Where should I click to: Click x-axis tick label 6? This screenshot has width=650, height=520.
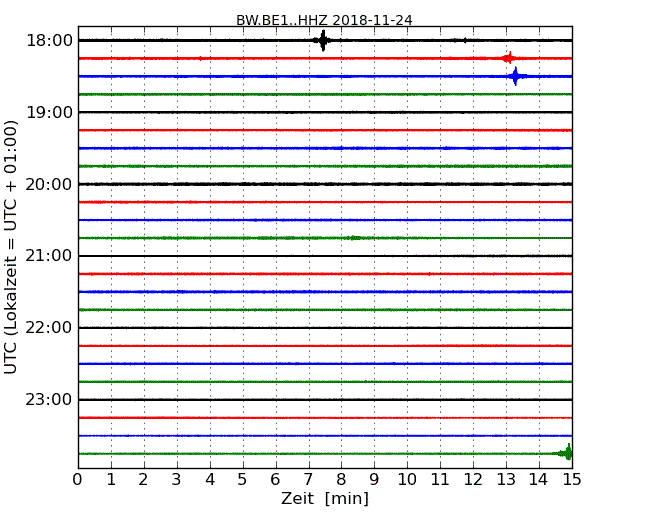[275, 479]
